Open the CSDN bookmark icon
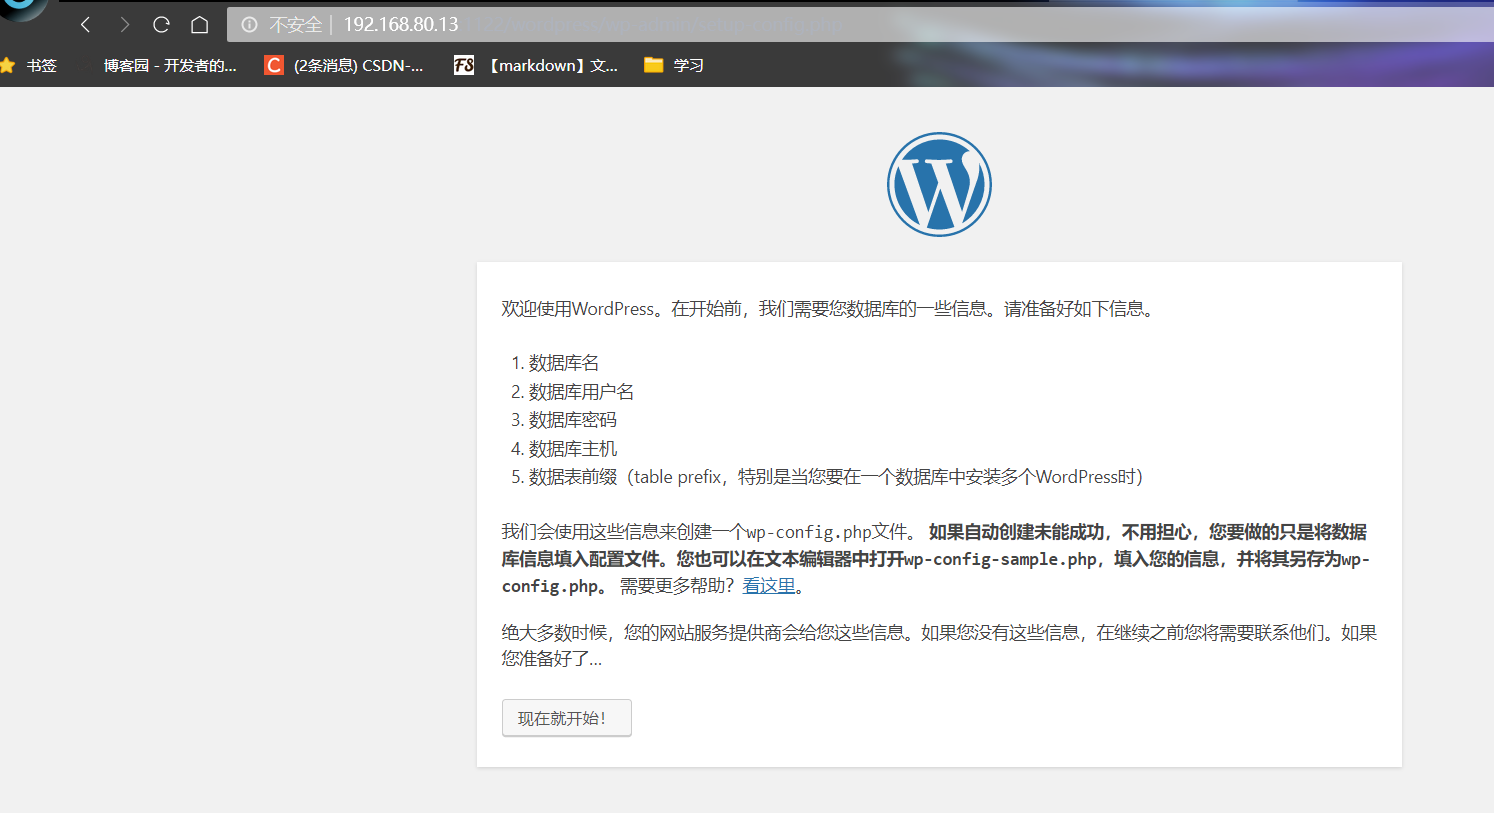Viewport: 1494px width, 813px height. coord(273,66)
